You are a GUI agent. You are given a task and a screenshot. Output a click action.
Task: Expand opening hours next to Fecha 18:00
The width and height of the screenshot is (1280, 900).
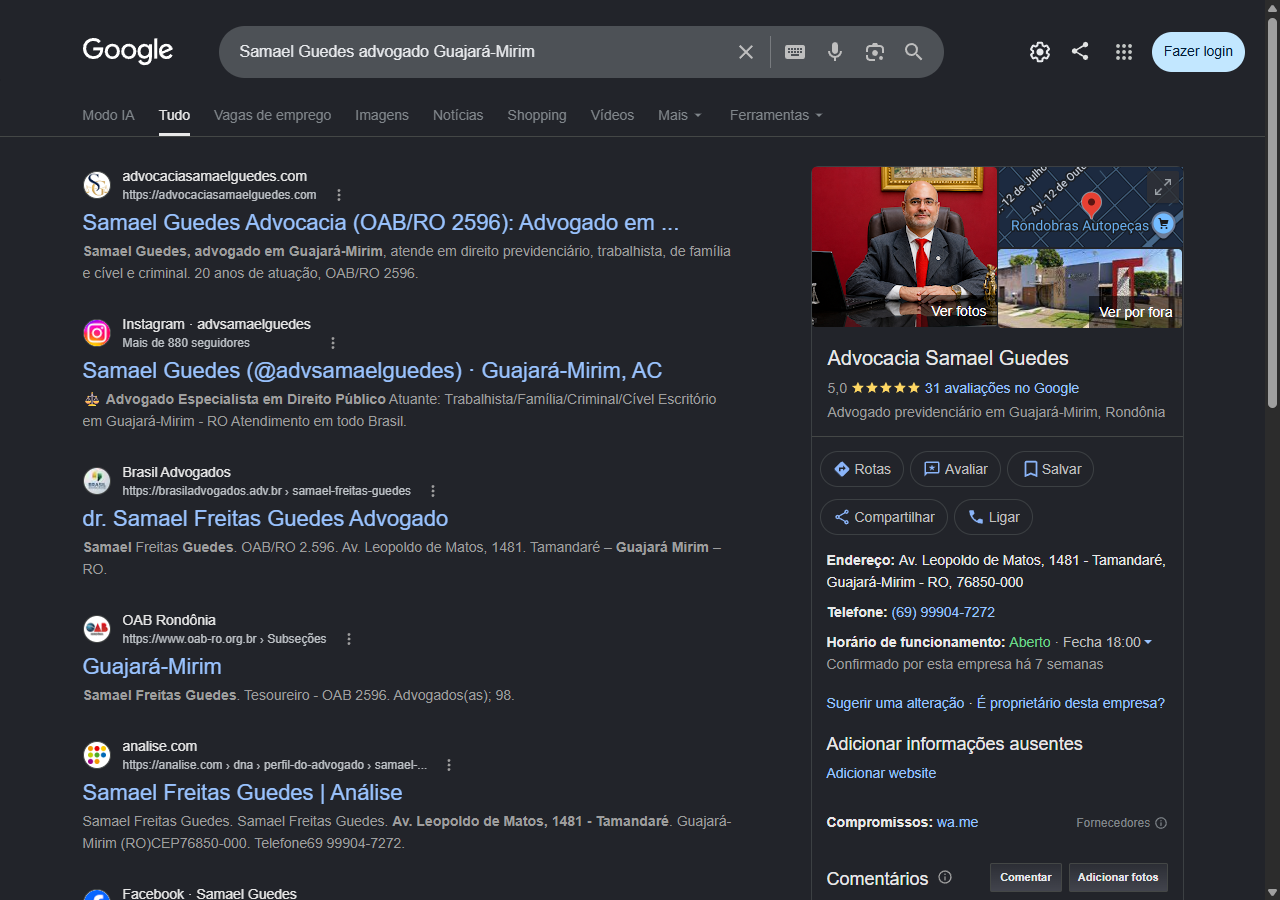(1147, 642)
